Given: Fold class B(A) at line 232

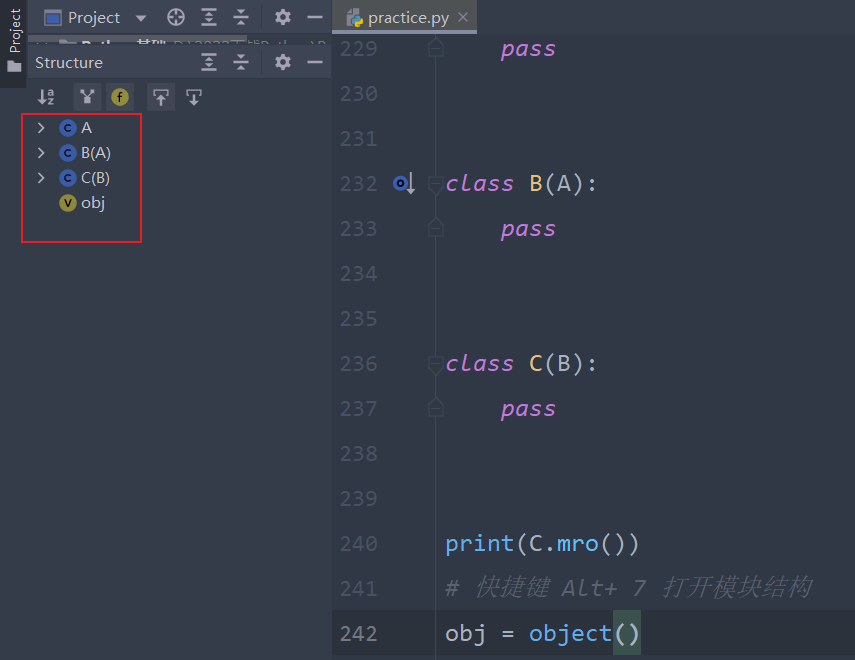Looking at the screenshot, I should click(435, 184).
